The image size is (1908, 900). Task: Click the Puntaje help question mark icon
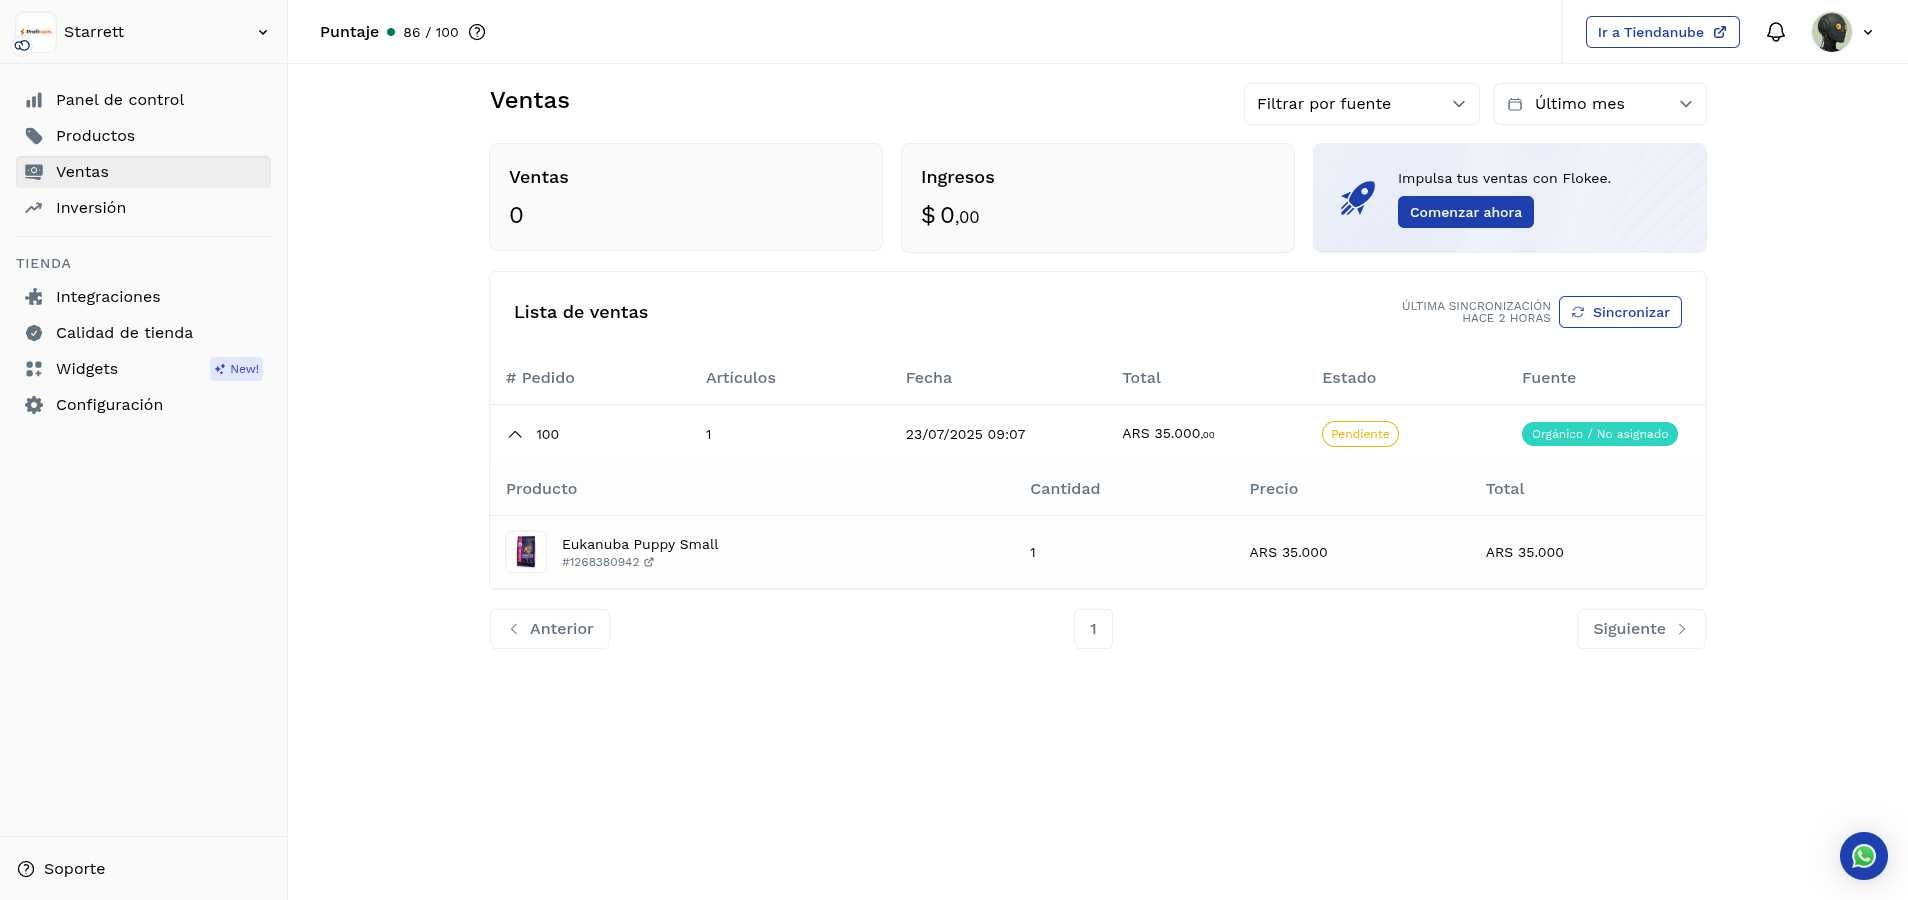tap(477, 32)
